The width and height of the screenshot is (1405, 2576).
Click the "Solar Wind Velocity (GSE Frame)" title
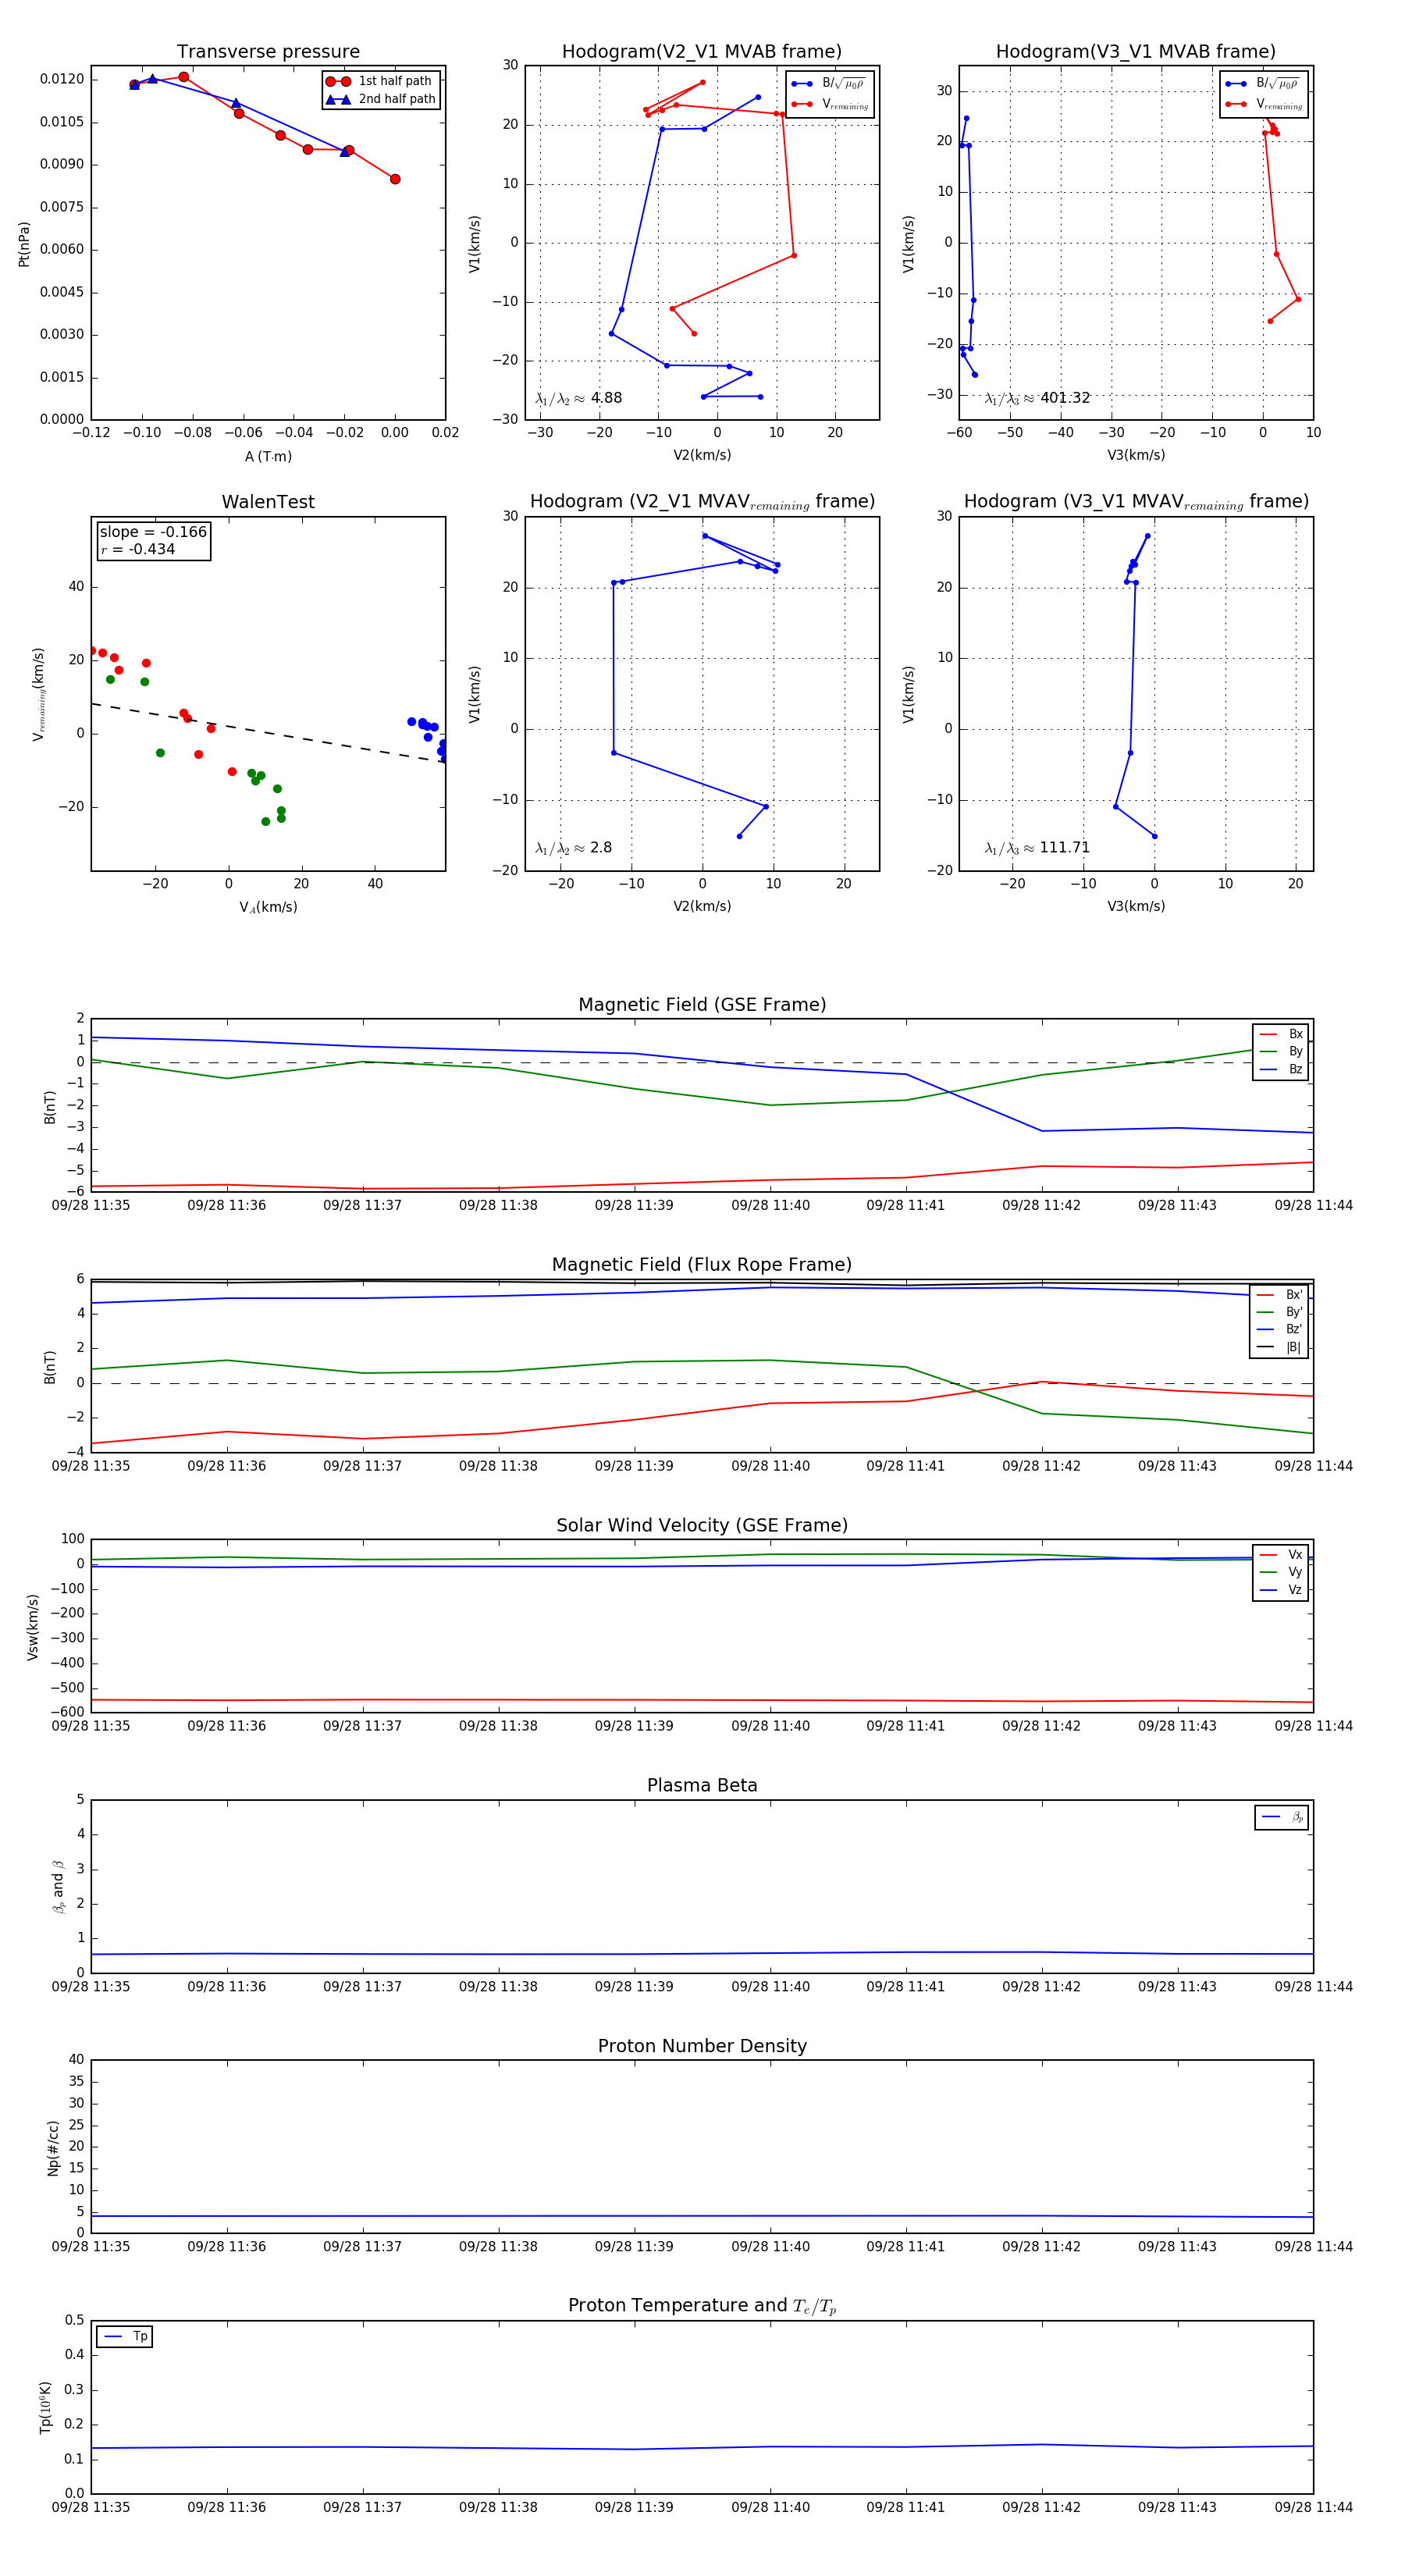702,1526
